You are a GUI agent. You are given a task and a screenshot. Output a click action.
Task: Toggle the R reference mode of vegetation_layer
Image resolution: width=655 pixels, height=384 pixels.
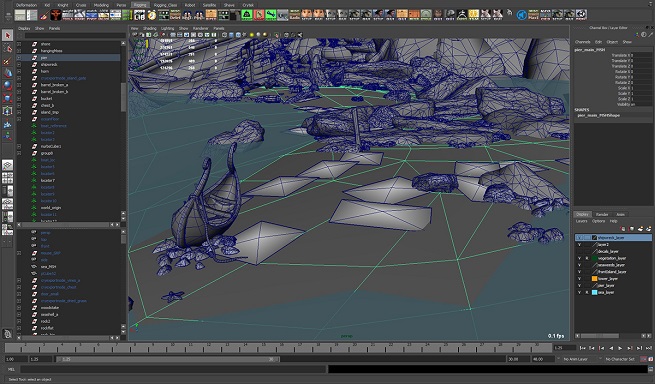[x=586, y=258]
